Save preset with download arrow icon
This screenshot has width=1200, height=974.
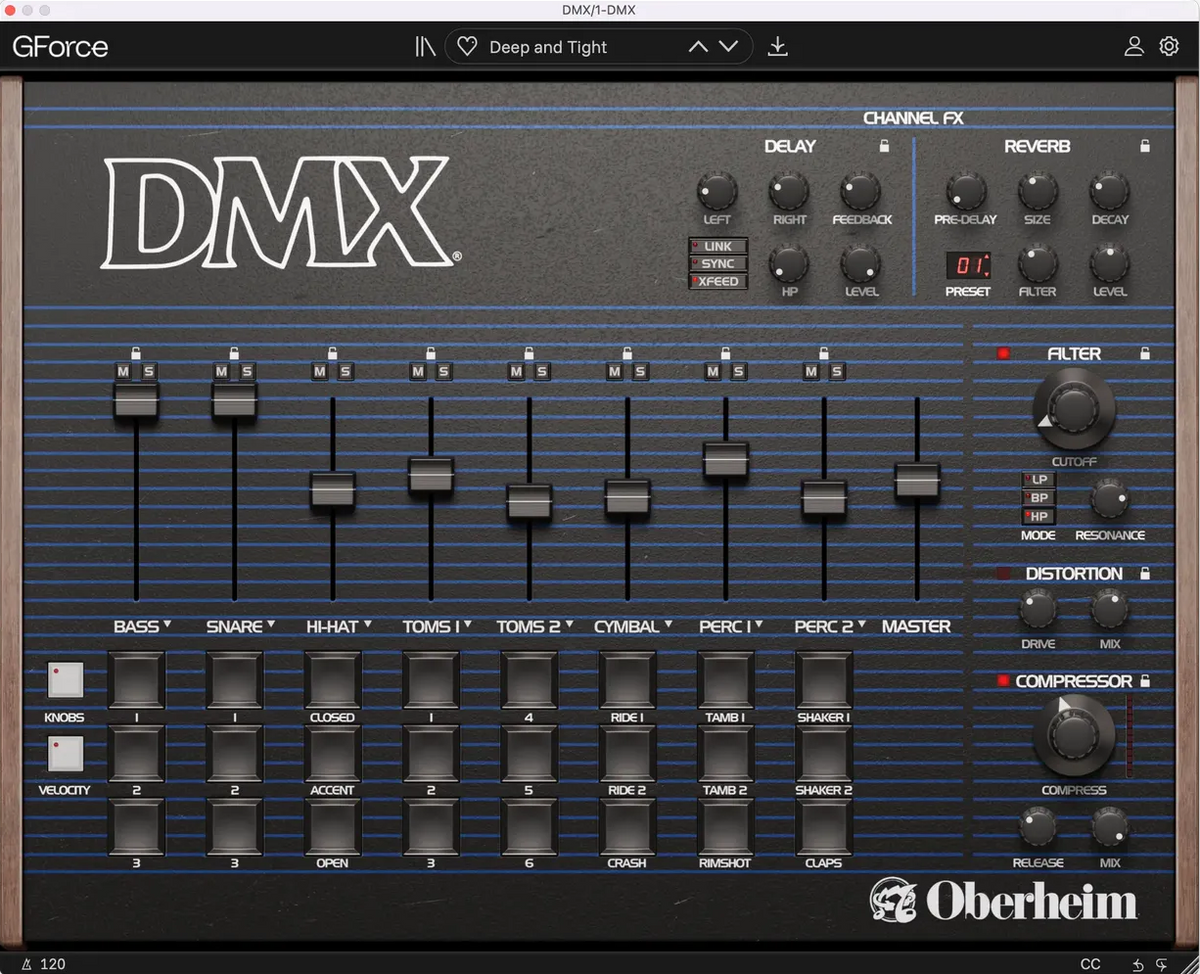coord(777,47)
